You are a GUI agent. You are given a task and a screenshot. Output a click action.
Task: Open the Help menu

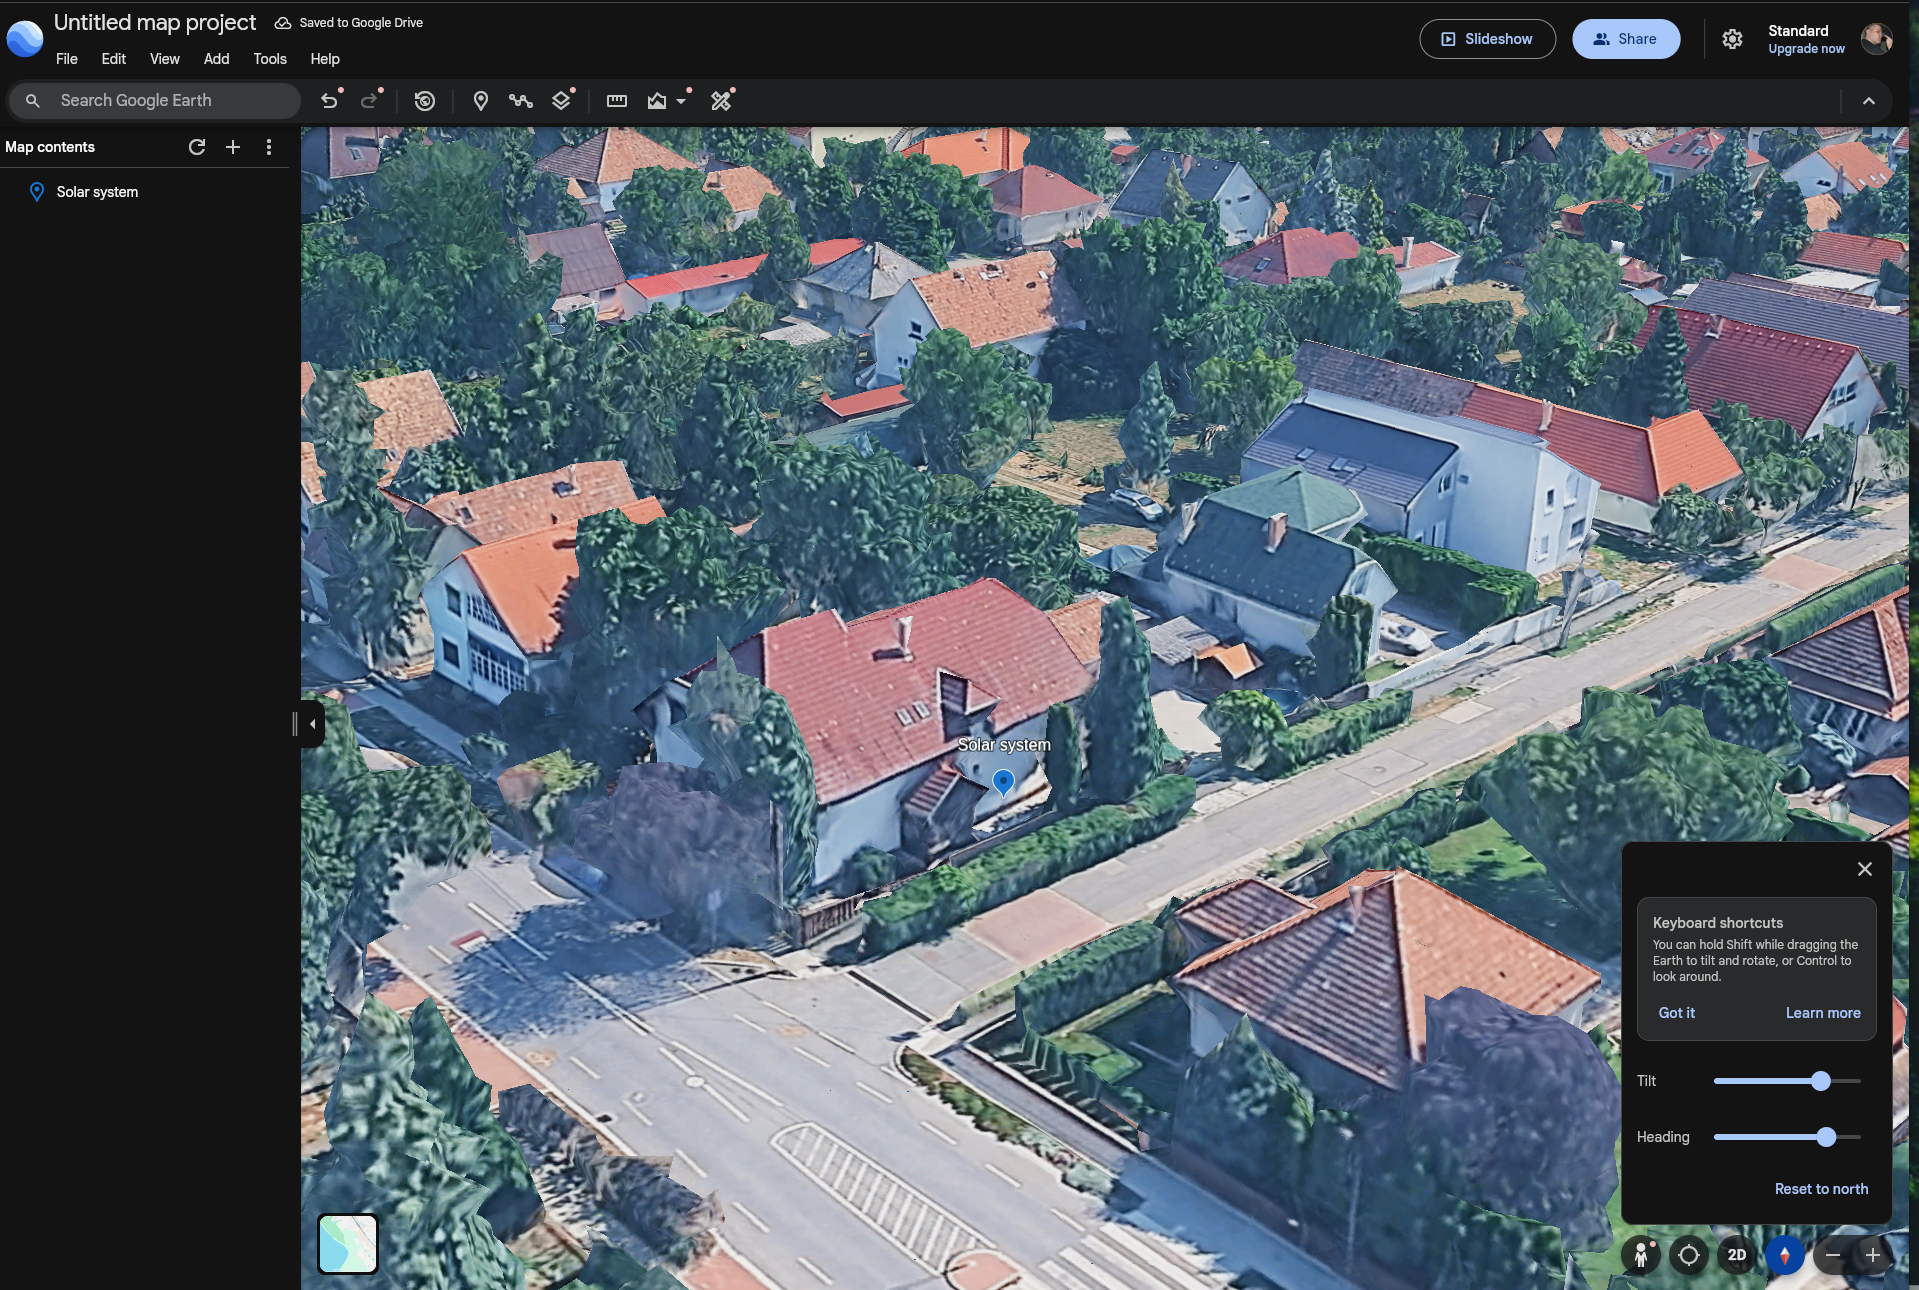325,59
